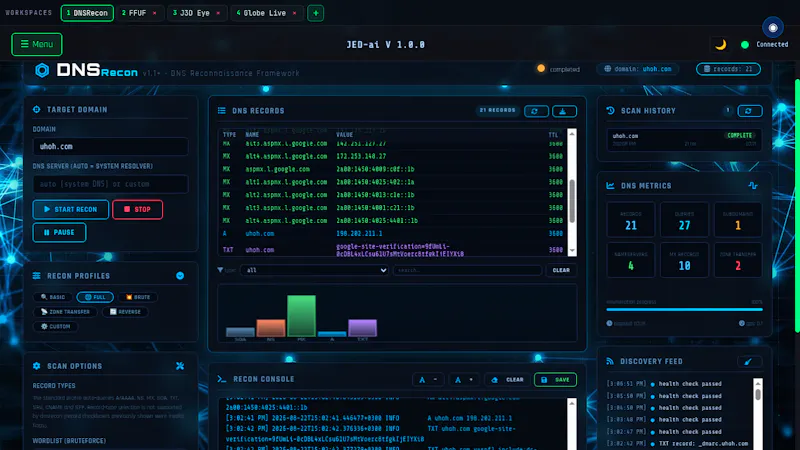The width and height of the screenshot is (800, 450).
Task: Clear the Recon Console output
Action: click(507, 380)
